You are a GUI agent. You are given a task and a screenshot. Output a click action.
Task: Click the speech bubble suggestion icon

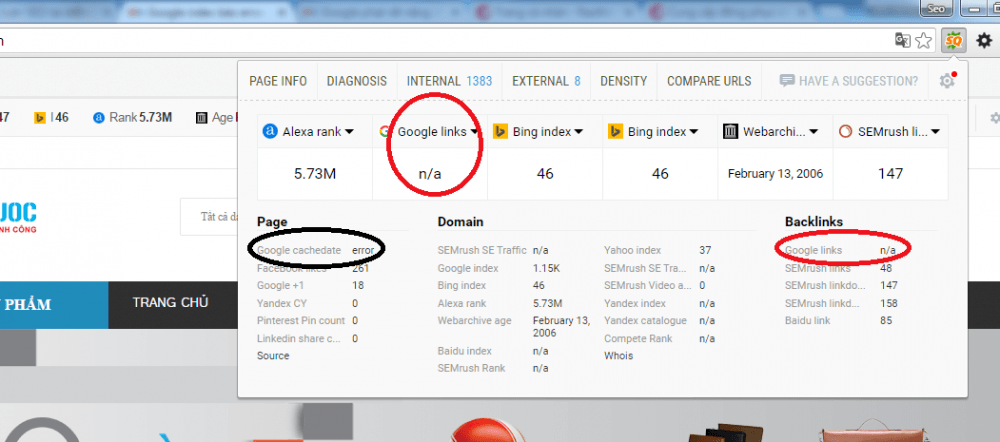787,81
